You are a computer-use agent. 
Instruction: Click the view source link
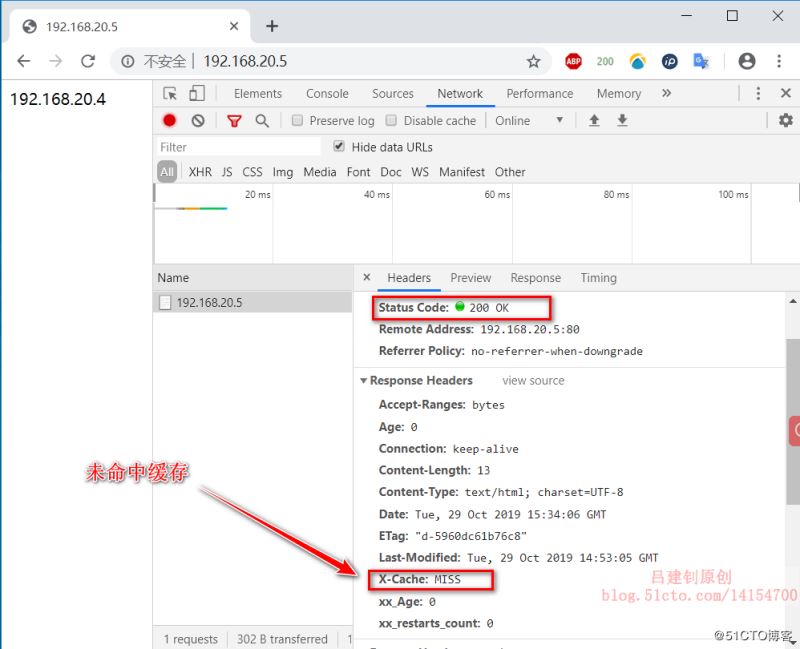pos(532,380)
